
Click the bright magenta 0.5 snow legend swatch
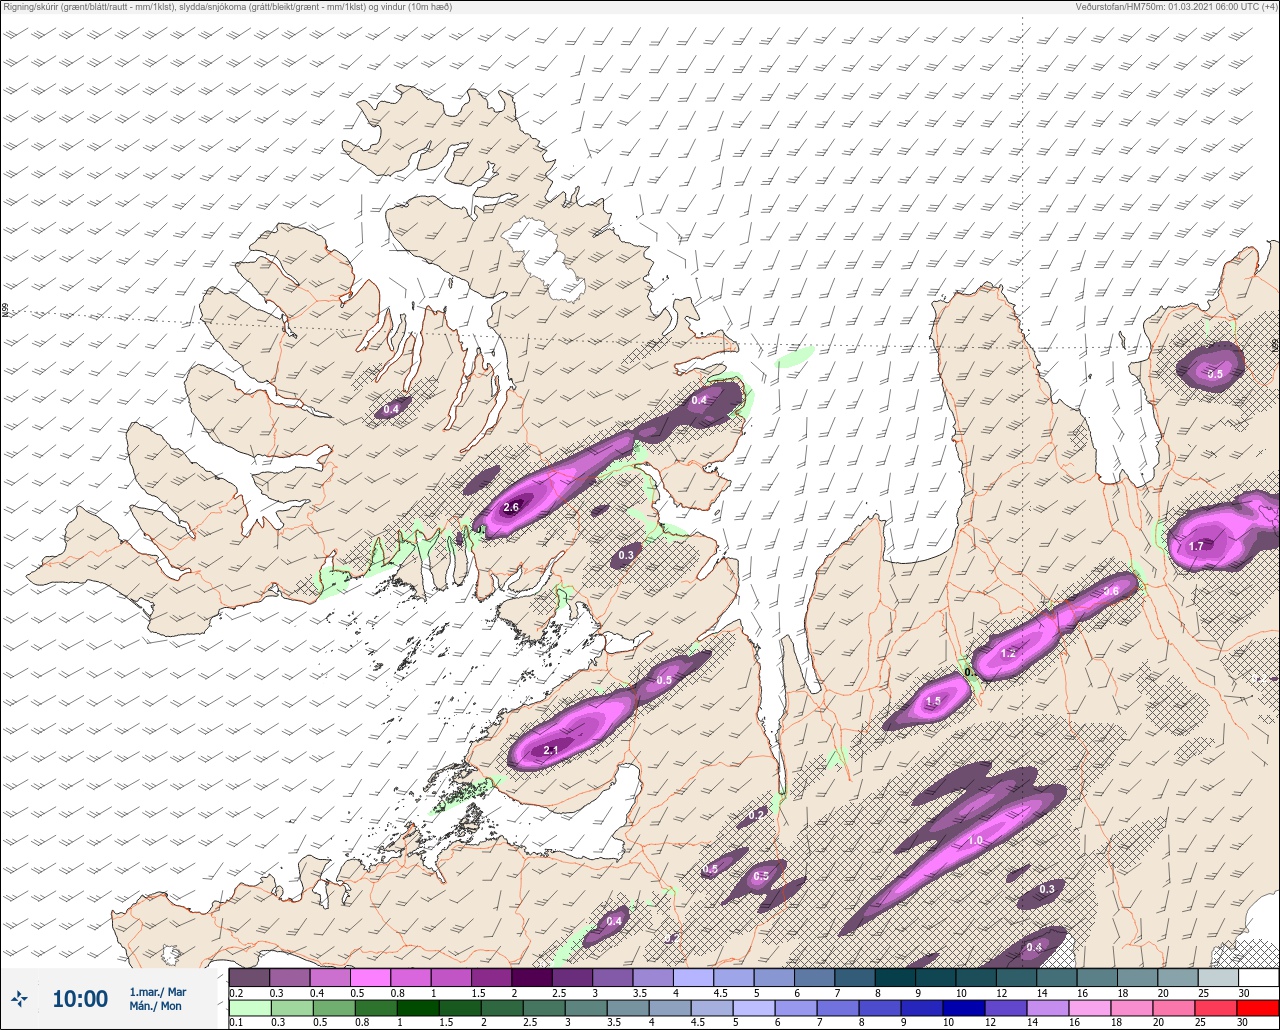click(x=371, y=977)
